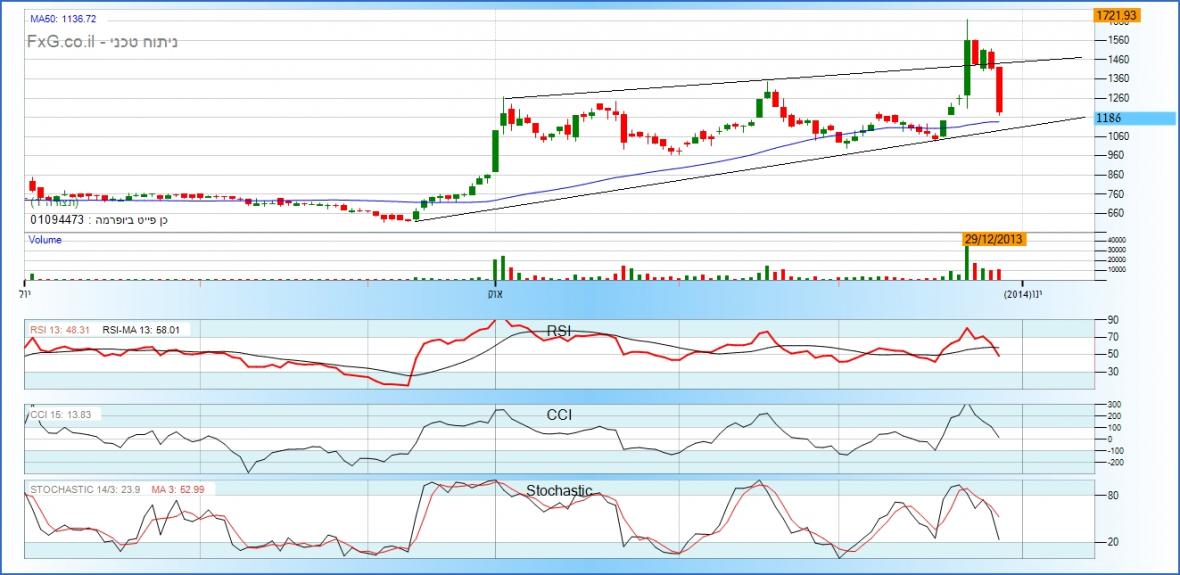1180x575 pixels.
Task: Select the tallest yellow volume bar
Action: (x=968, y=262)
